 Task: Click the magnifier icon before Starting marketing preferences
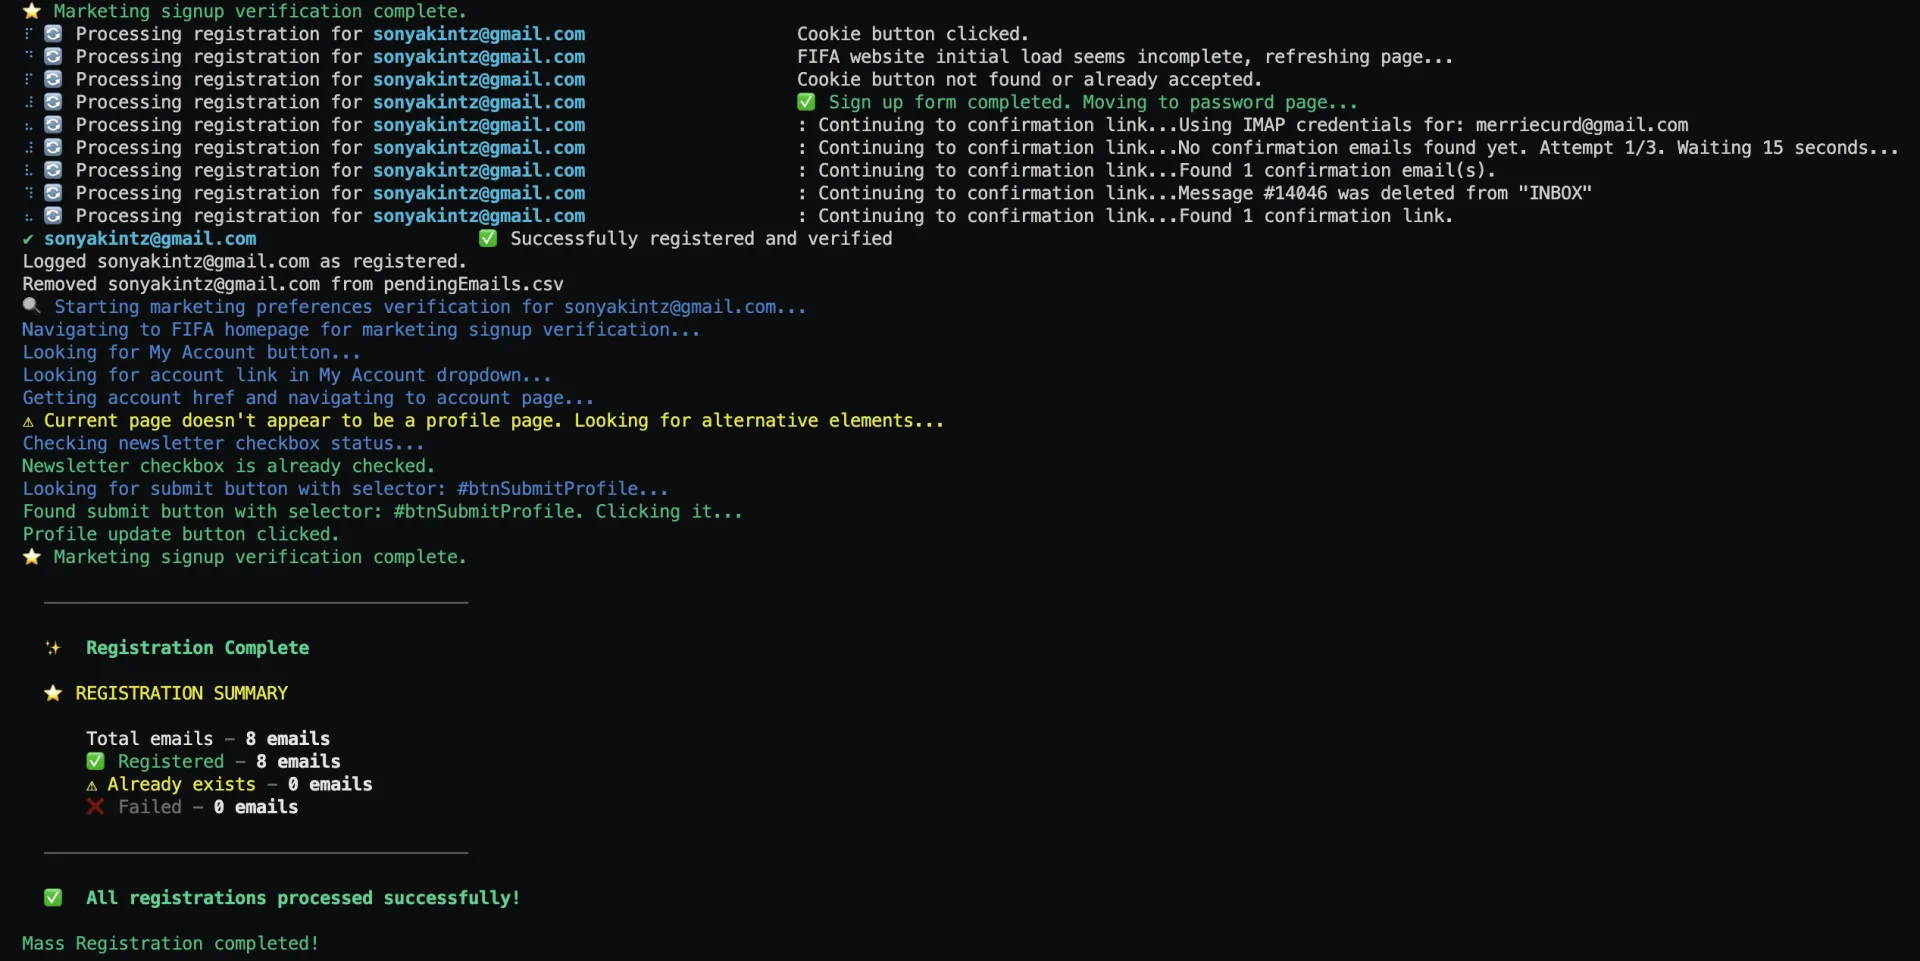(32, 306)
